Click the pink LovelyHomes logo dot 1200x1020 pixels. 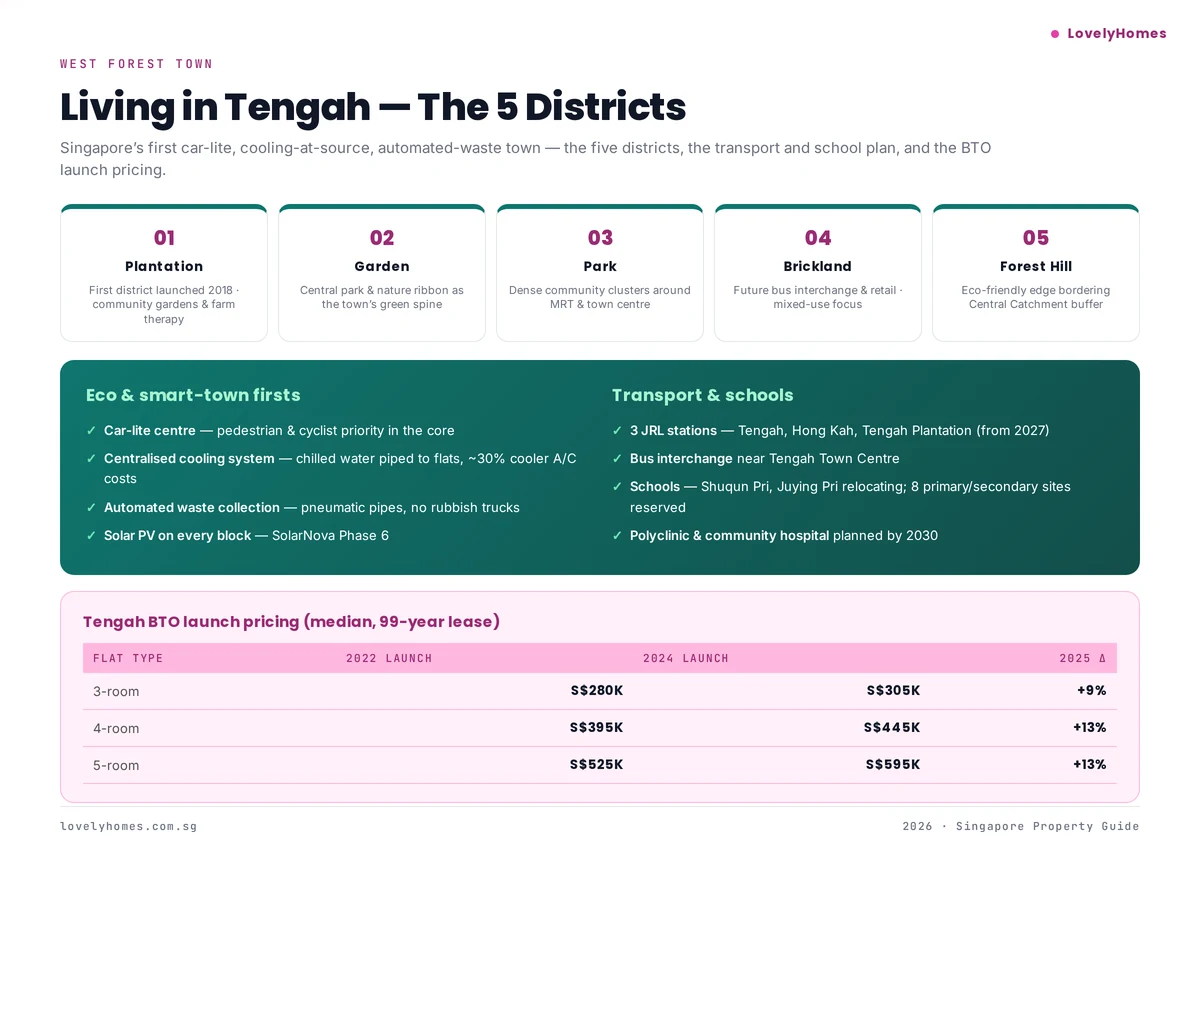(x=1054, y=33)
